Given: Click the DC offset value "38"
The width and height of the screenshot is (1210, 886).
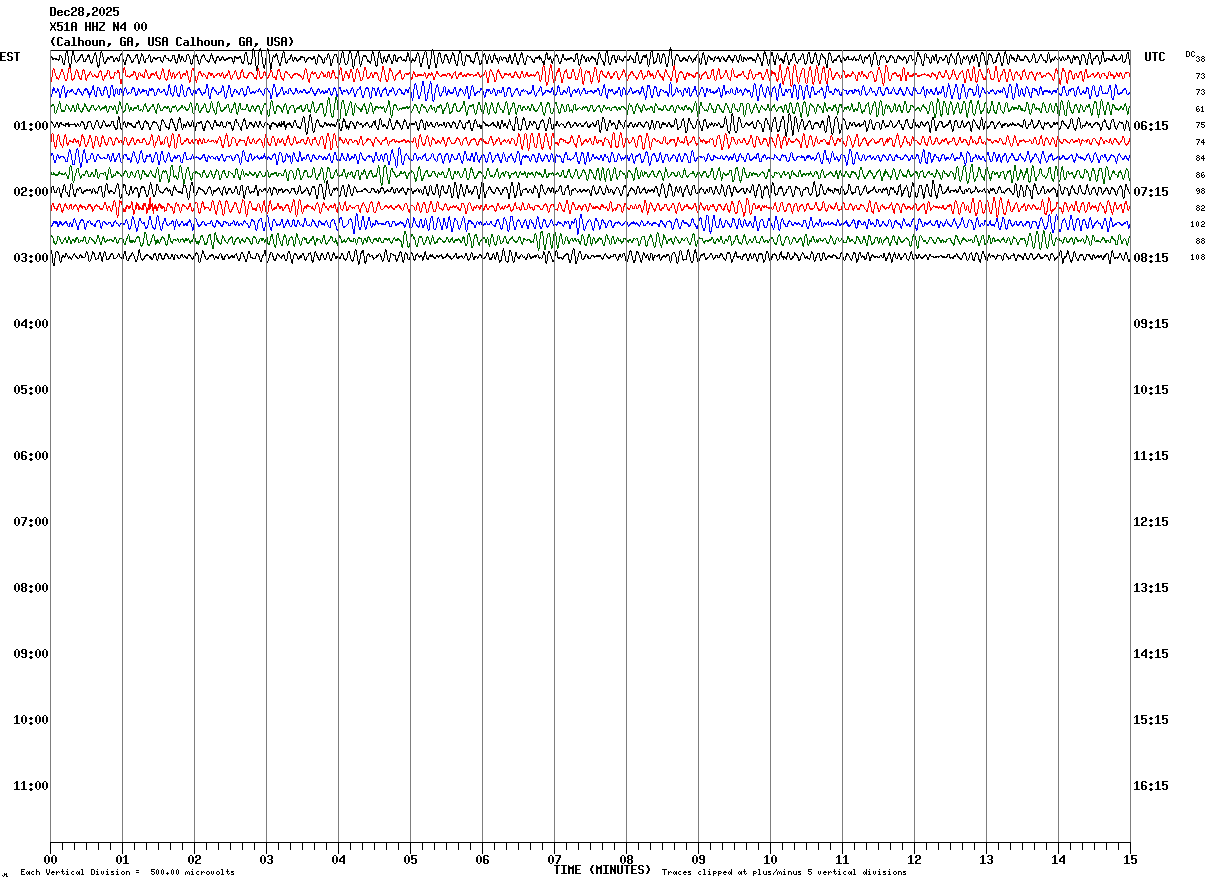Looking at the screenshot, I should (1200, 59).
